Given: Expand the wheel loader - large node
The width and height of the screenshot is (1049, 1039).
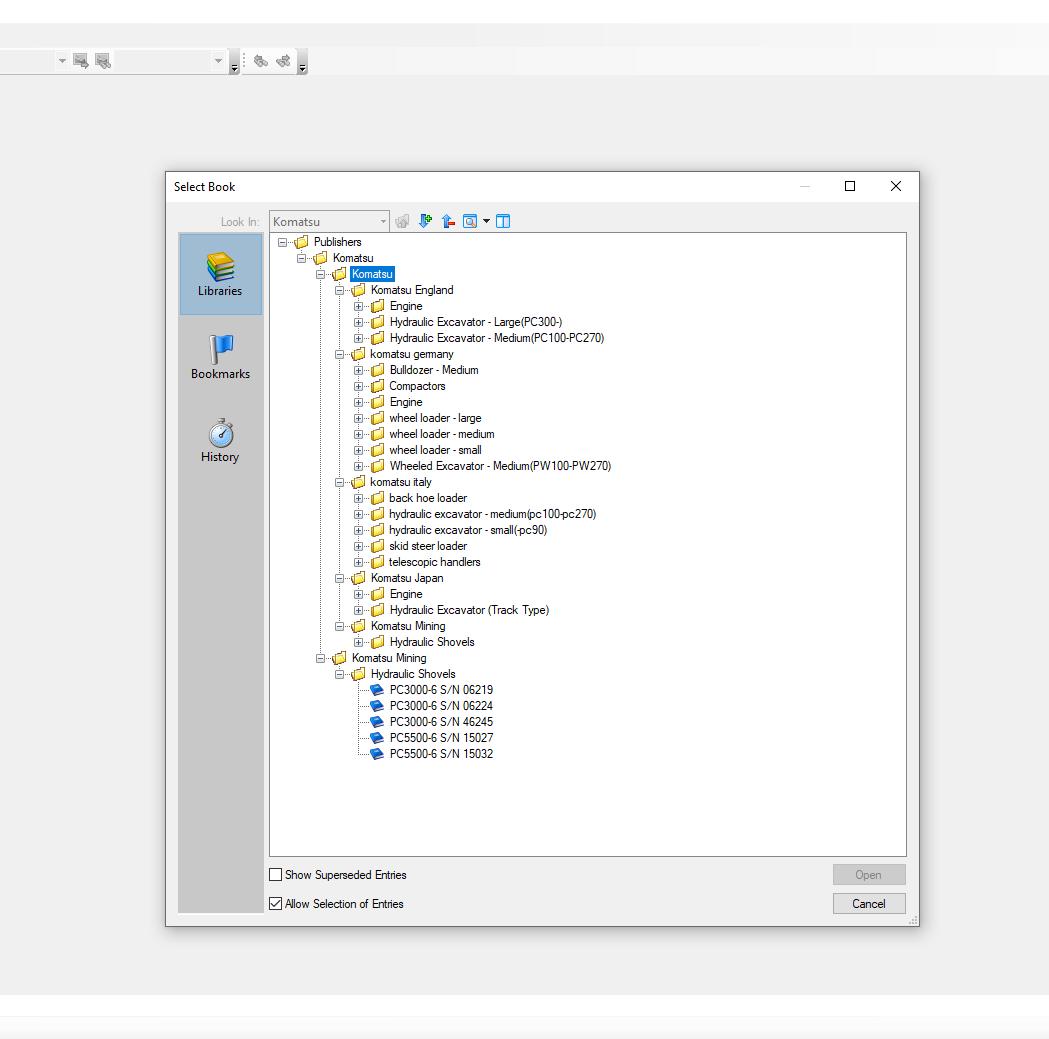Looking at the screenshot, I should [359, 418].
